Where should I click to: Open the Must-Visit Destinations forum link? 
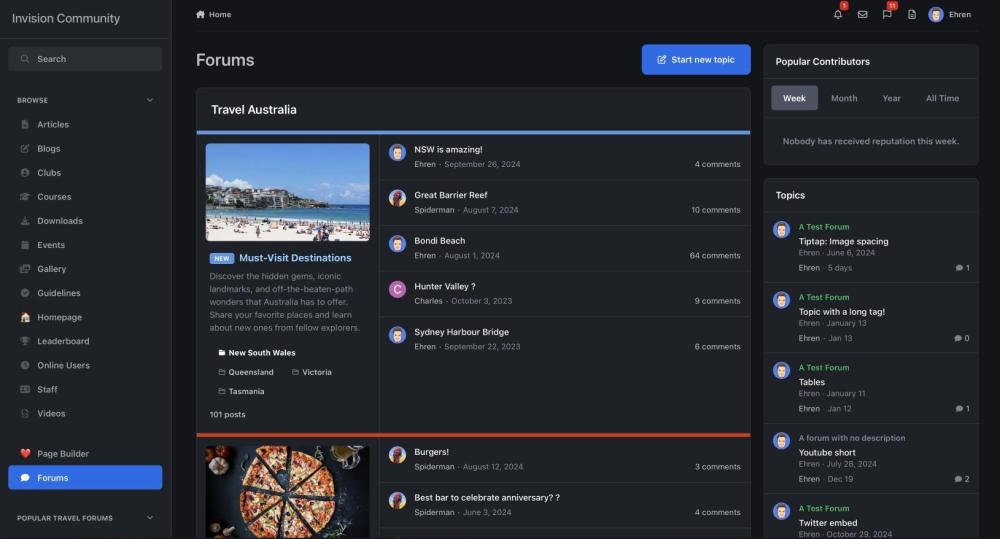click(294, 258)
